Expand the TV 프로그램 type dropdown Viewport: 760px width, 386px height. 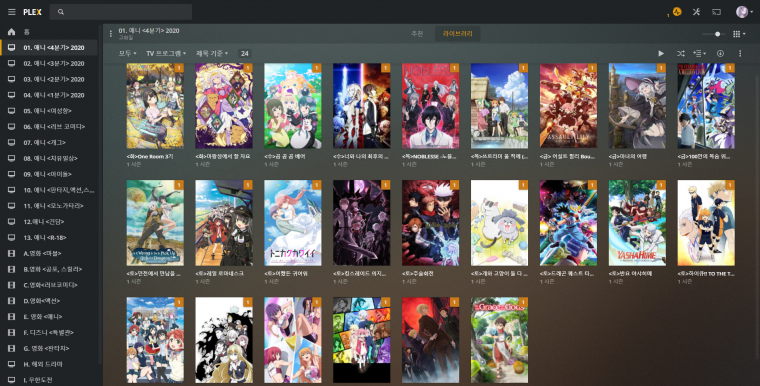pyautogui.click(x=166, y=53)
